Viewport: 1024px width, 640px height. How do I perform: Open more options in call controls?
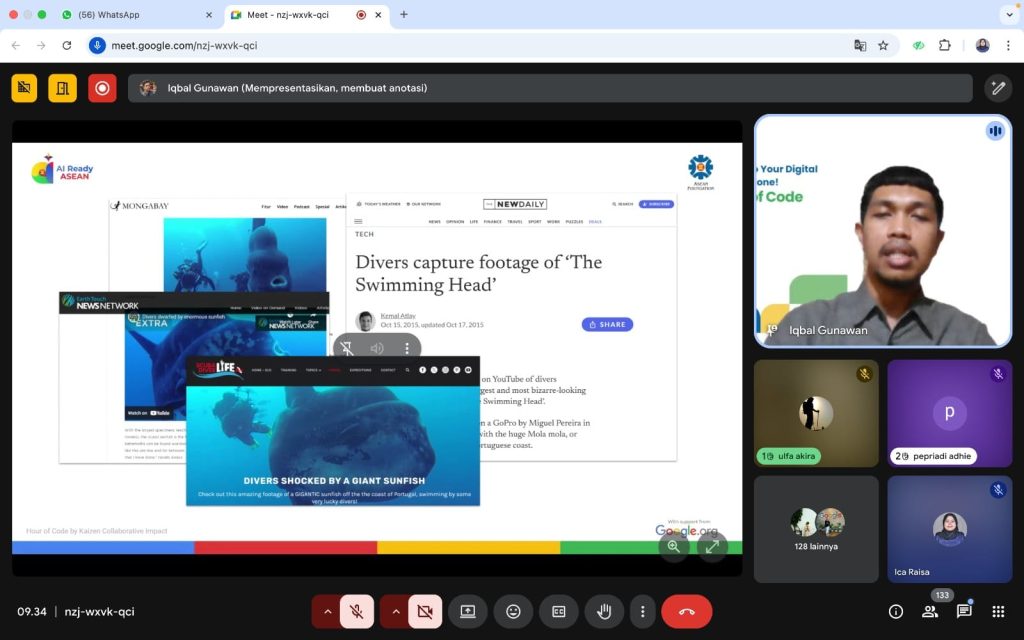tap(643, 612)
